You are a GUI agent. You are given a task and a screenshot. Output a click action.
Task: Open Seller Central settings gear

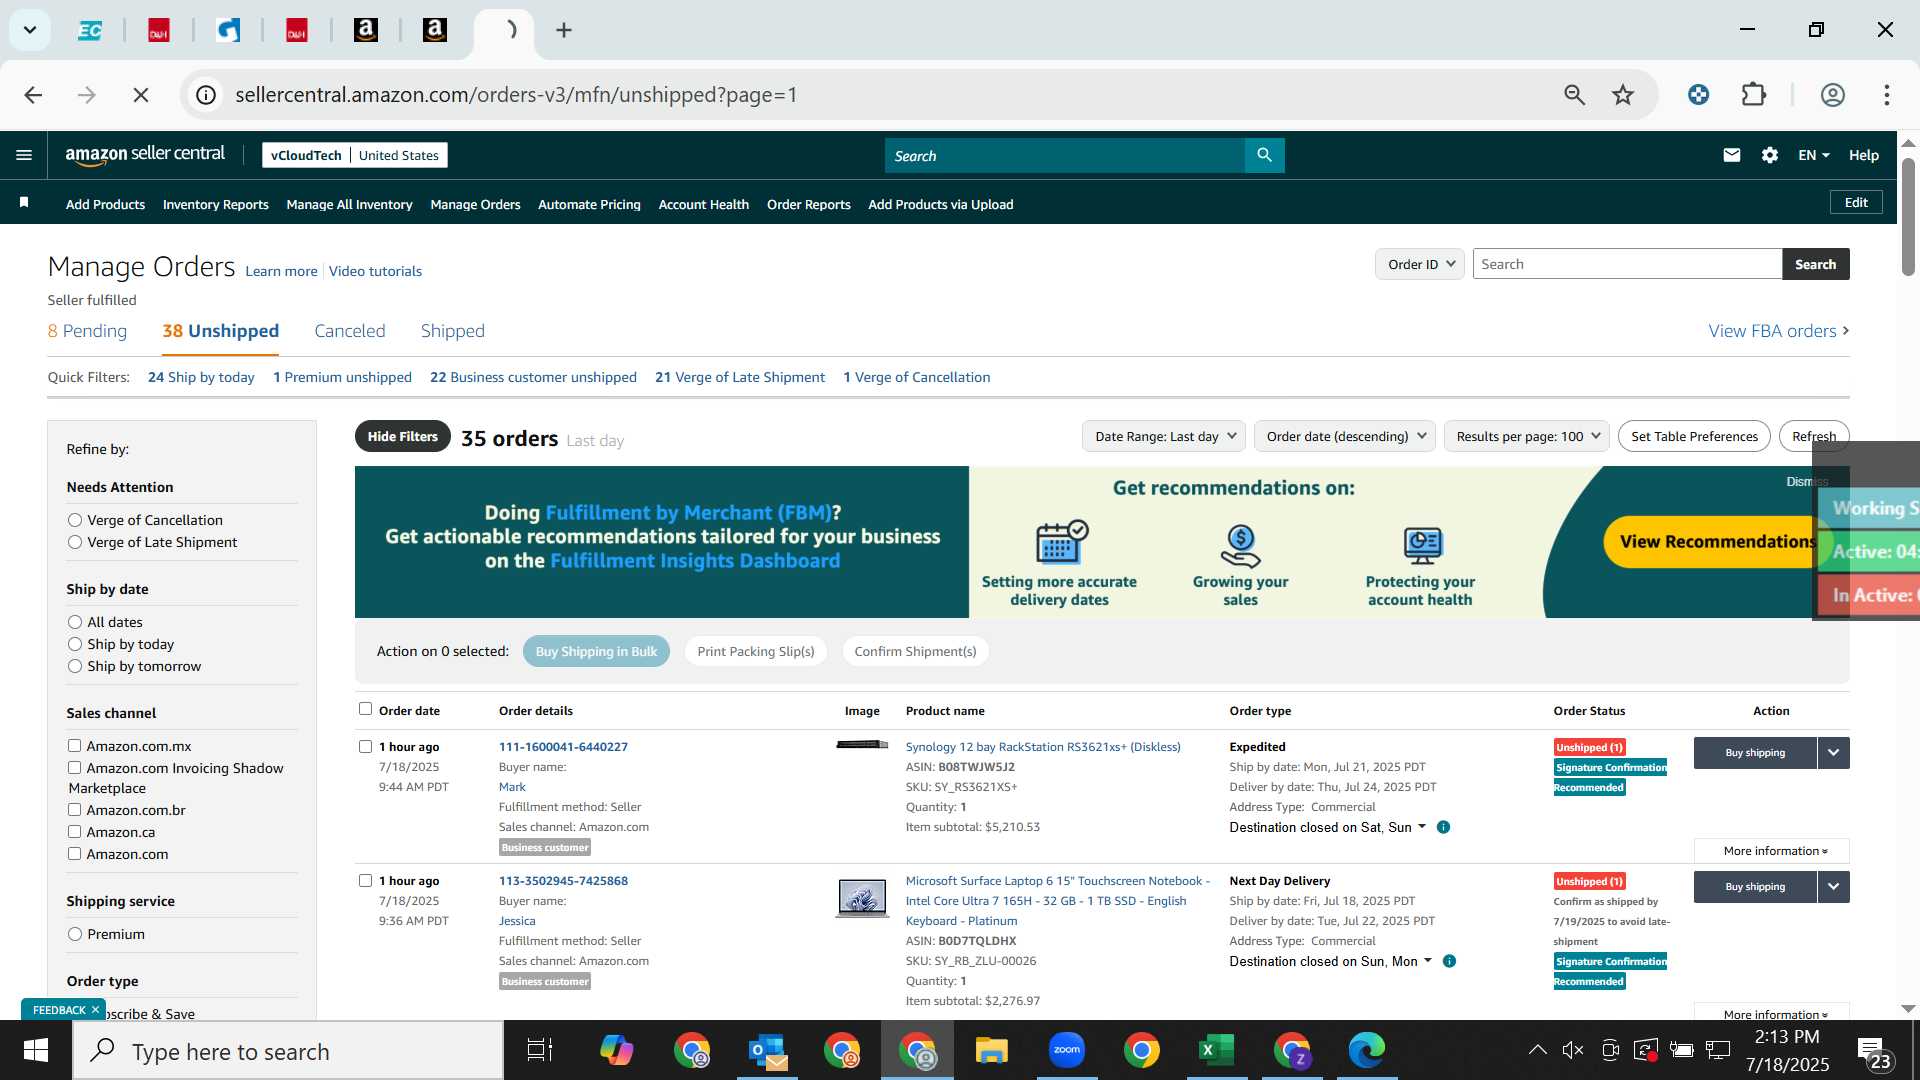click(1770, 155)
